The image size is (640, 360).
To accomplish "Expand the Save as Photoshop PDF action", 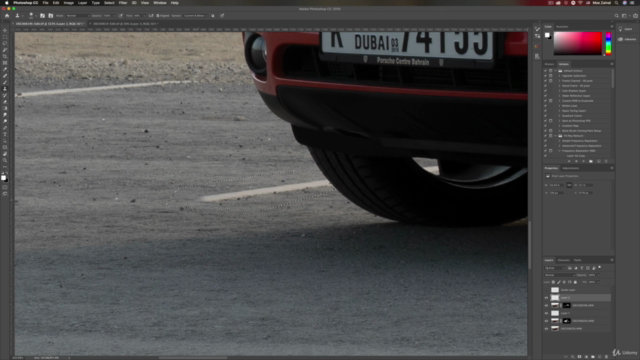I will point(560,121).
